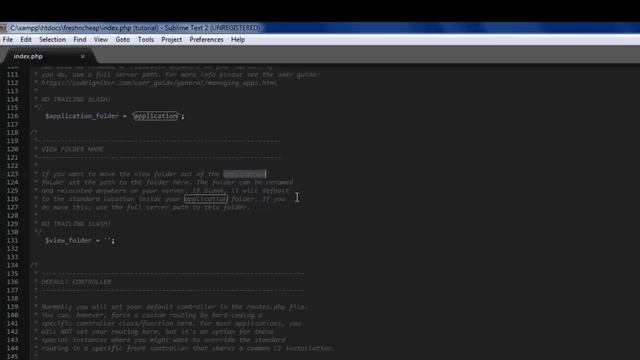This screenshot has width=640, height=360.
Task: Open the Goto menu
Action: [x=122, y=40]
